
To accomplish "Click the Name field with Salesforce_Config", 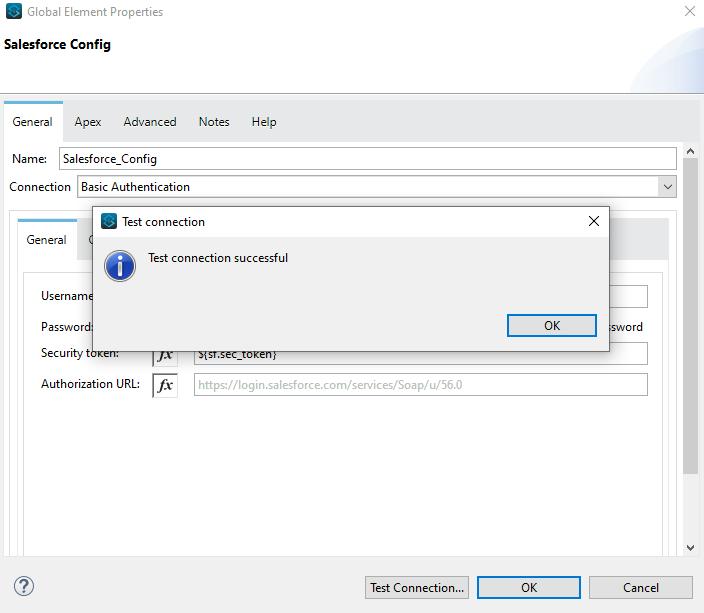I will [x=368, y=159].
